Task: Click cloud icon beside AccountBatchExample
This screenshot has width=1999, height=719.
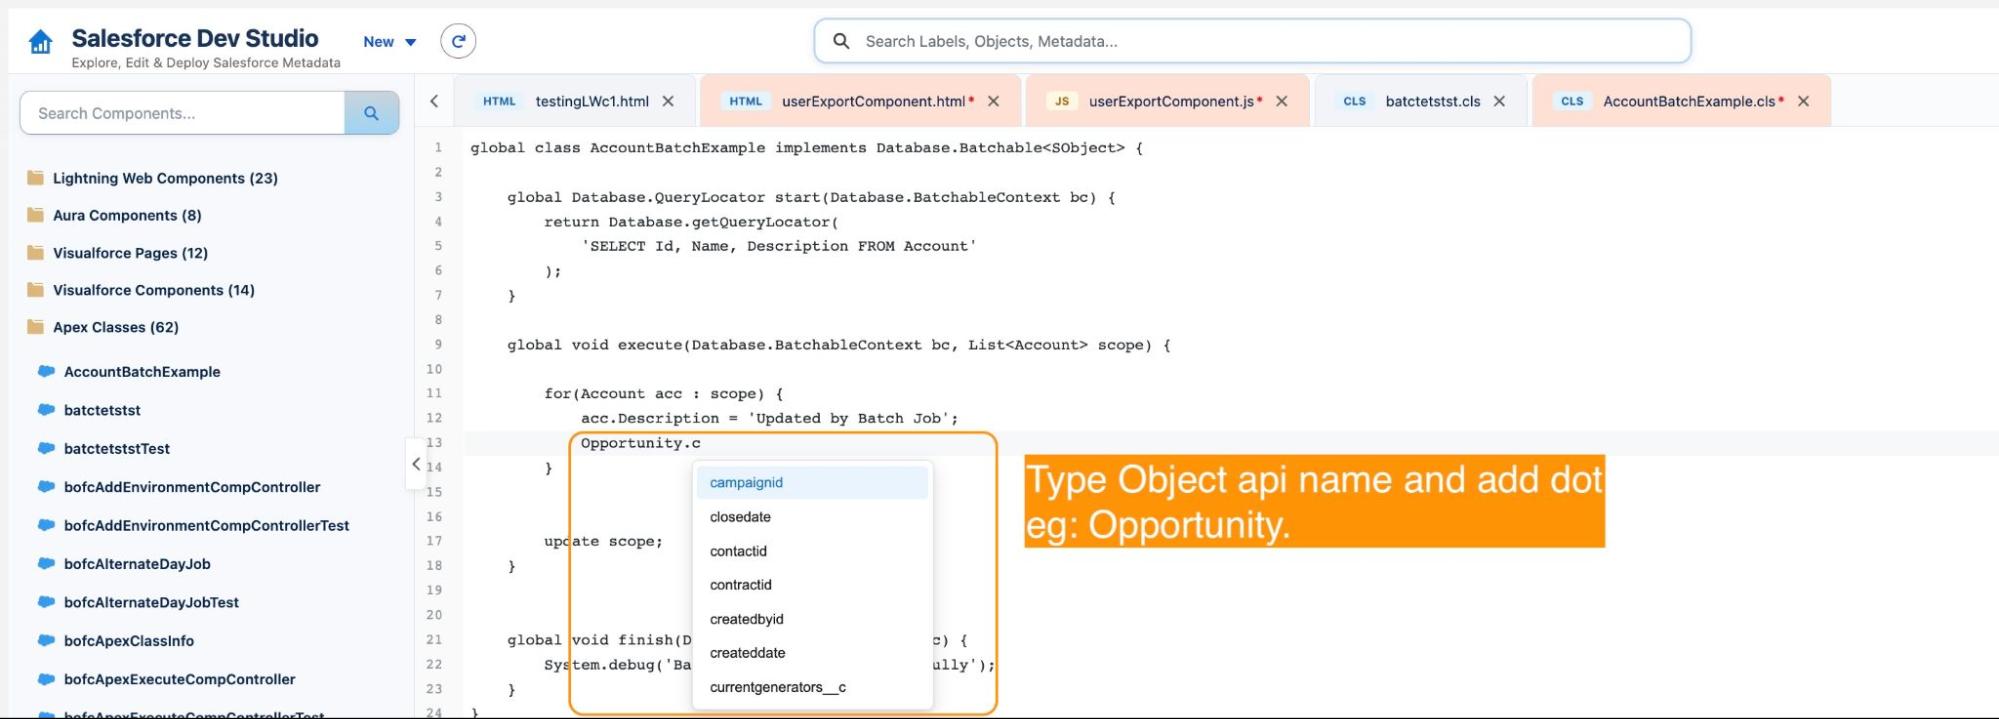Action: [45, 371]
